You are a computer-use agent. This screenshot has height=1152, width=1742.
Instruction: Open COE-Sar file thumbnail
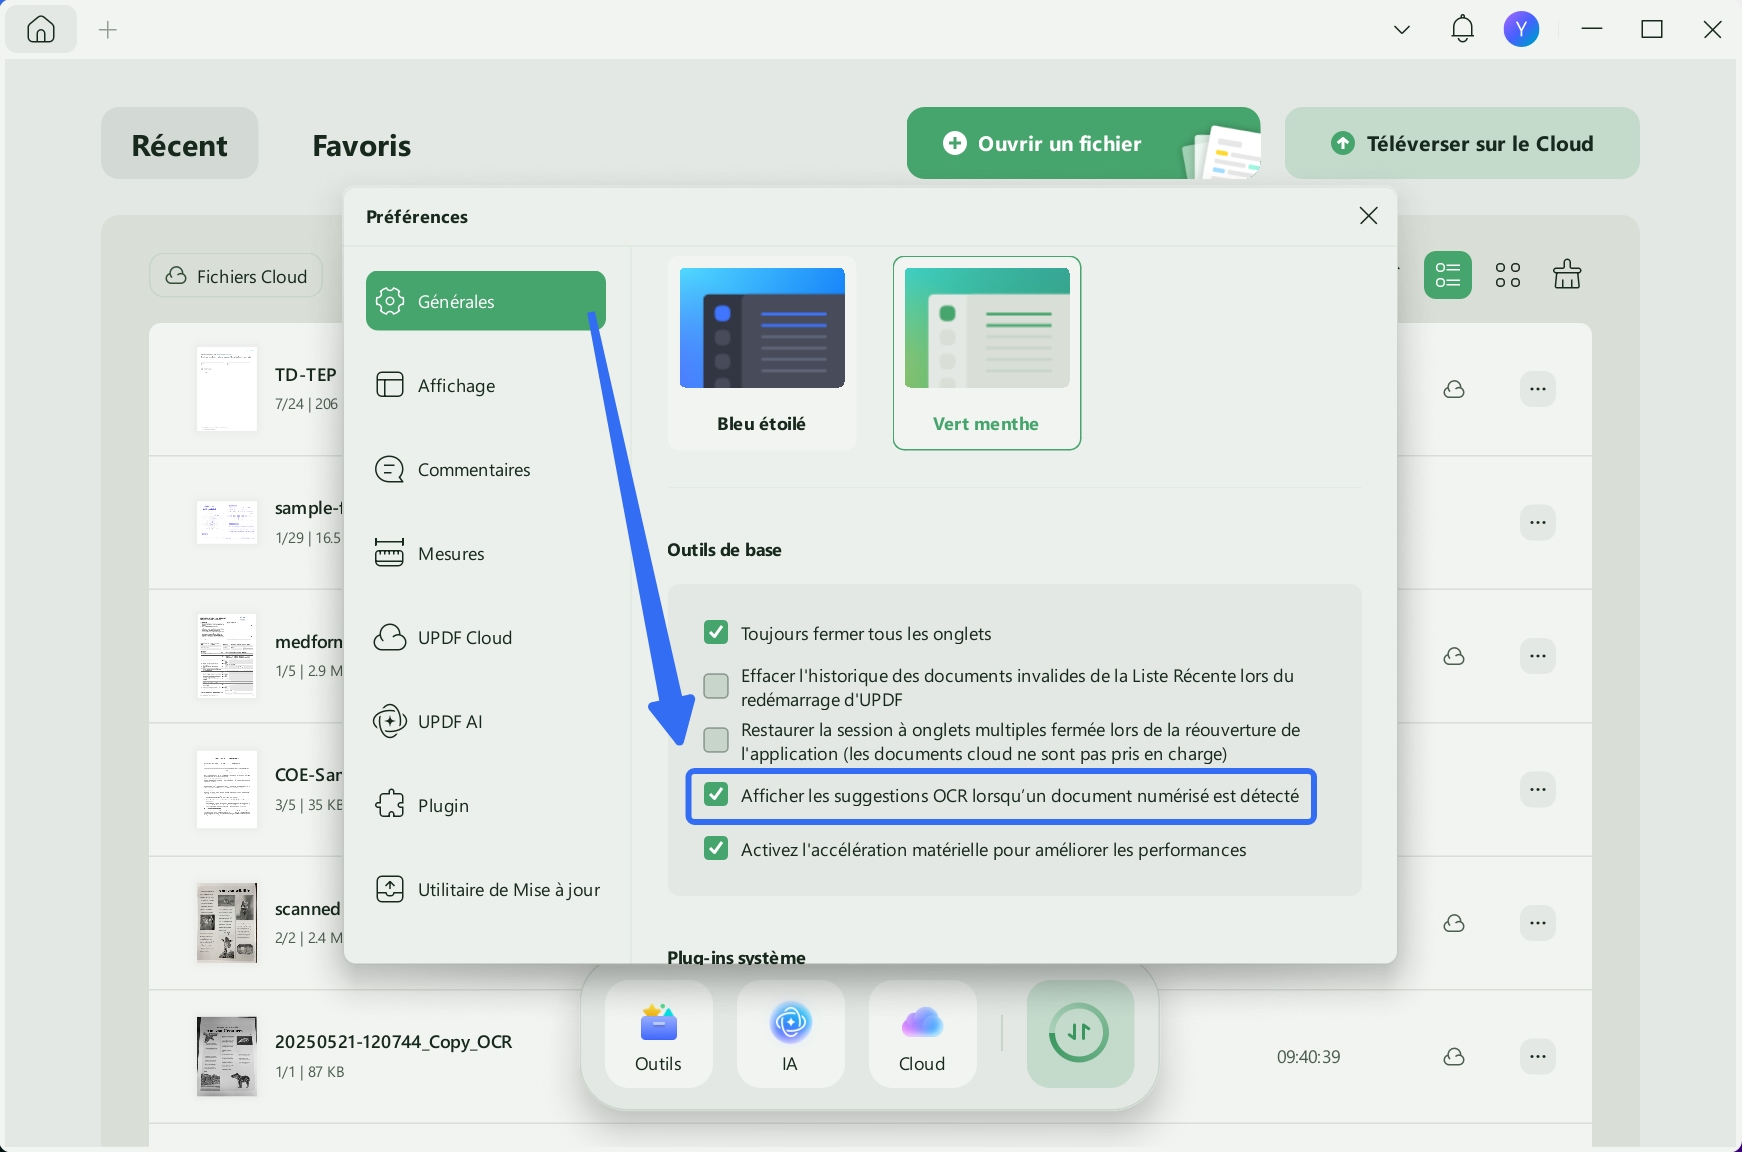click(227, 789)
